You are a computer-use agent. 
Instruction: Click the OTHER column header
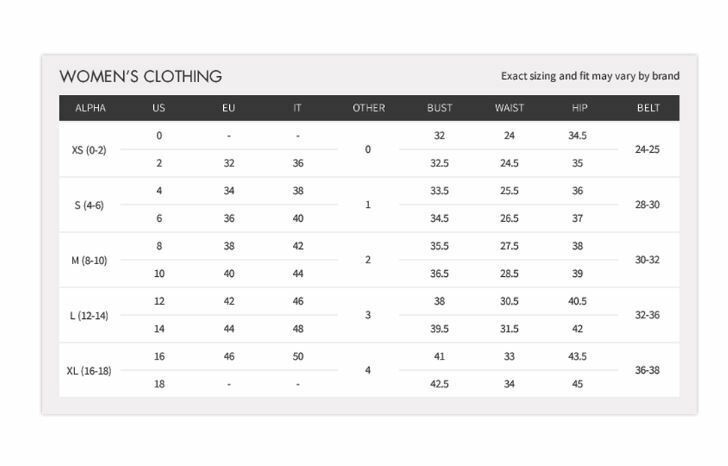[x=369, y=108]
